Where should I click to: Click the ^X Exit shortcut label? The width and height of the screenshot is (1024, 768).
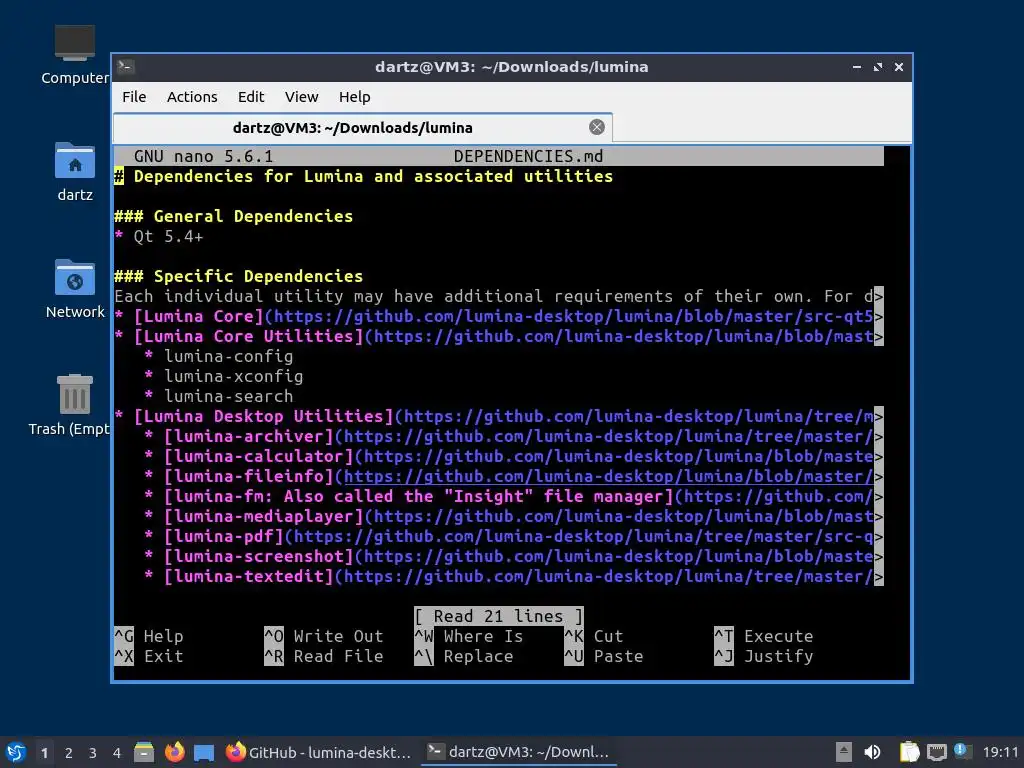pos(149,656)
